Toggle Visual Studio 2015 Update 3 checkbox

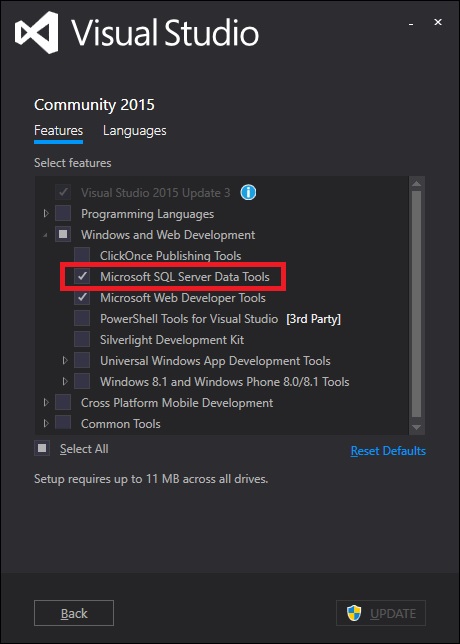[63, 192]
